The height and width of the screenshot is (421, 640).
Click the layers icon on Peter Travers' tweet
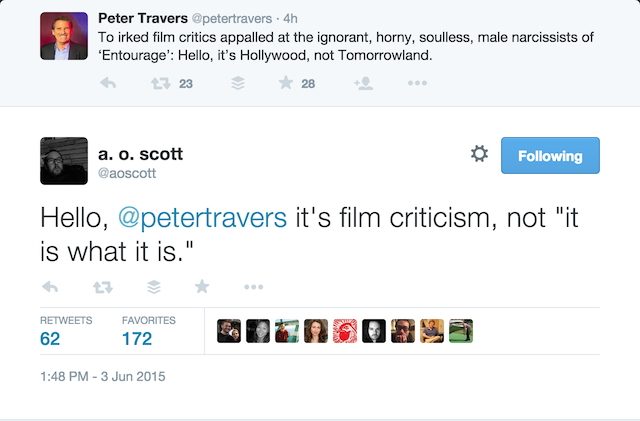pyautogui.click(x=238, y=83)
